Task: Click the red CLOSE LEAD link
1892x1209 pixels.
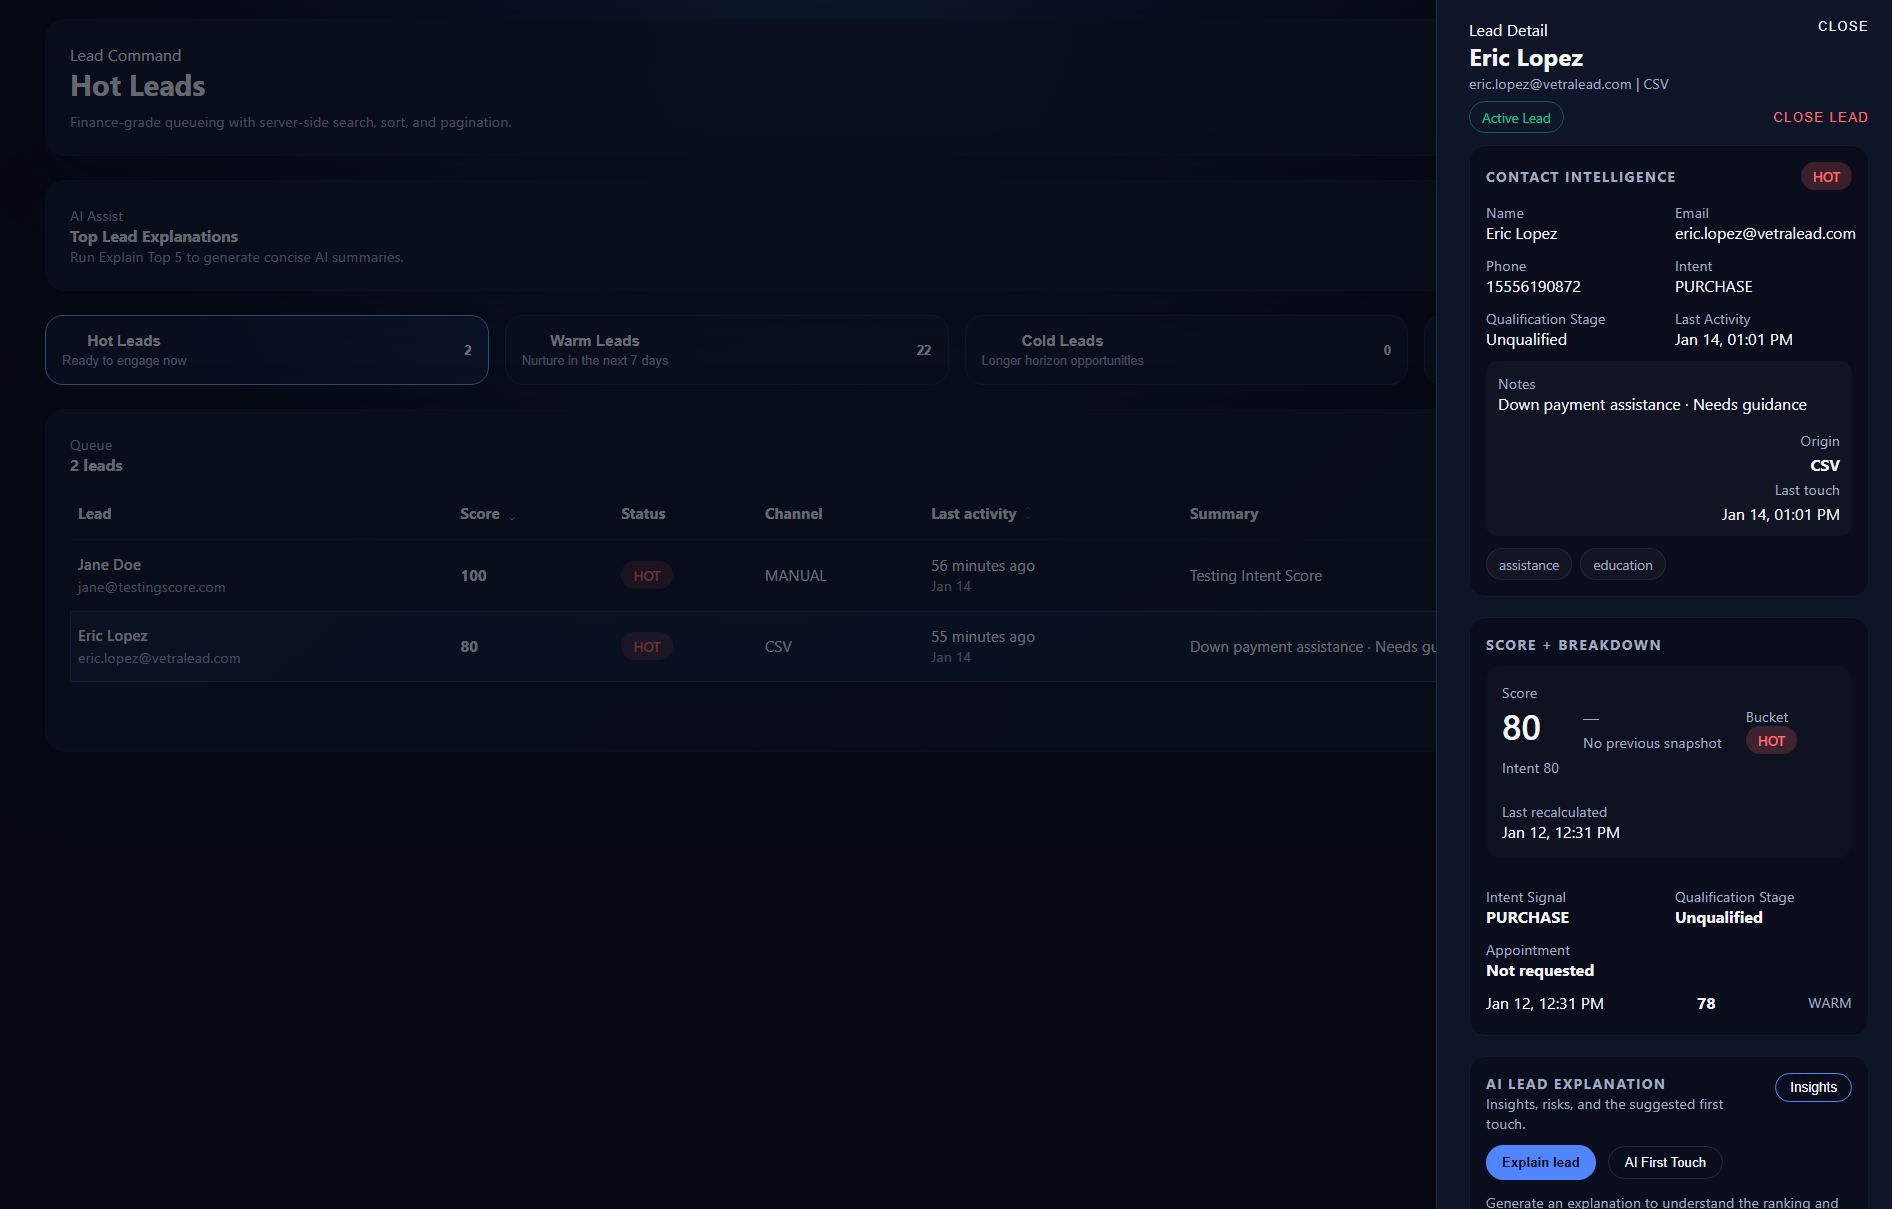Action: pos(1820,117)
